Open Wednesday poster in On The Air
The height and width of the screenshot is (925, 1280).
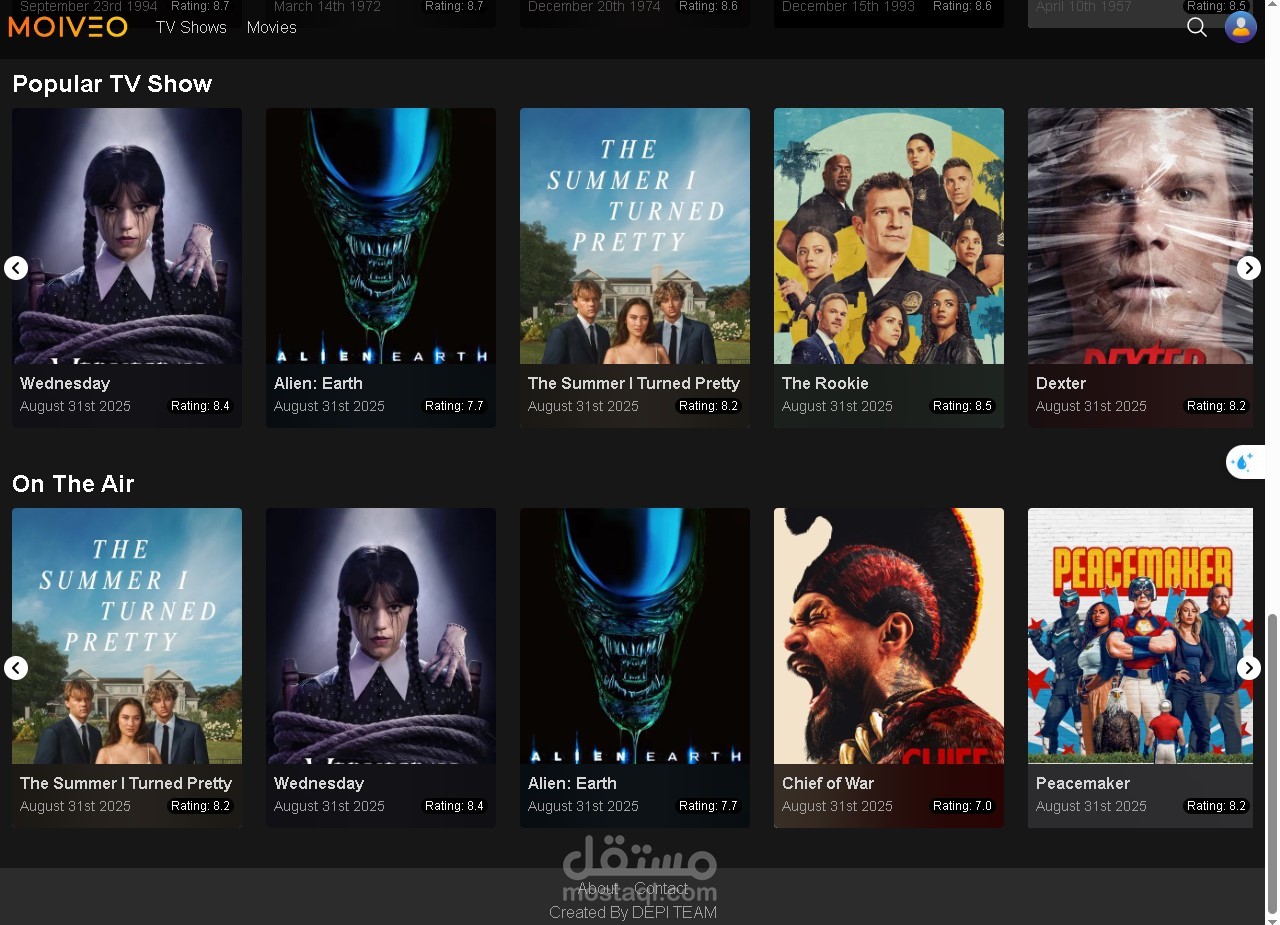pos(381,636)
